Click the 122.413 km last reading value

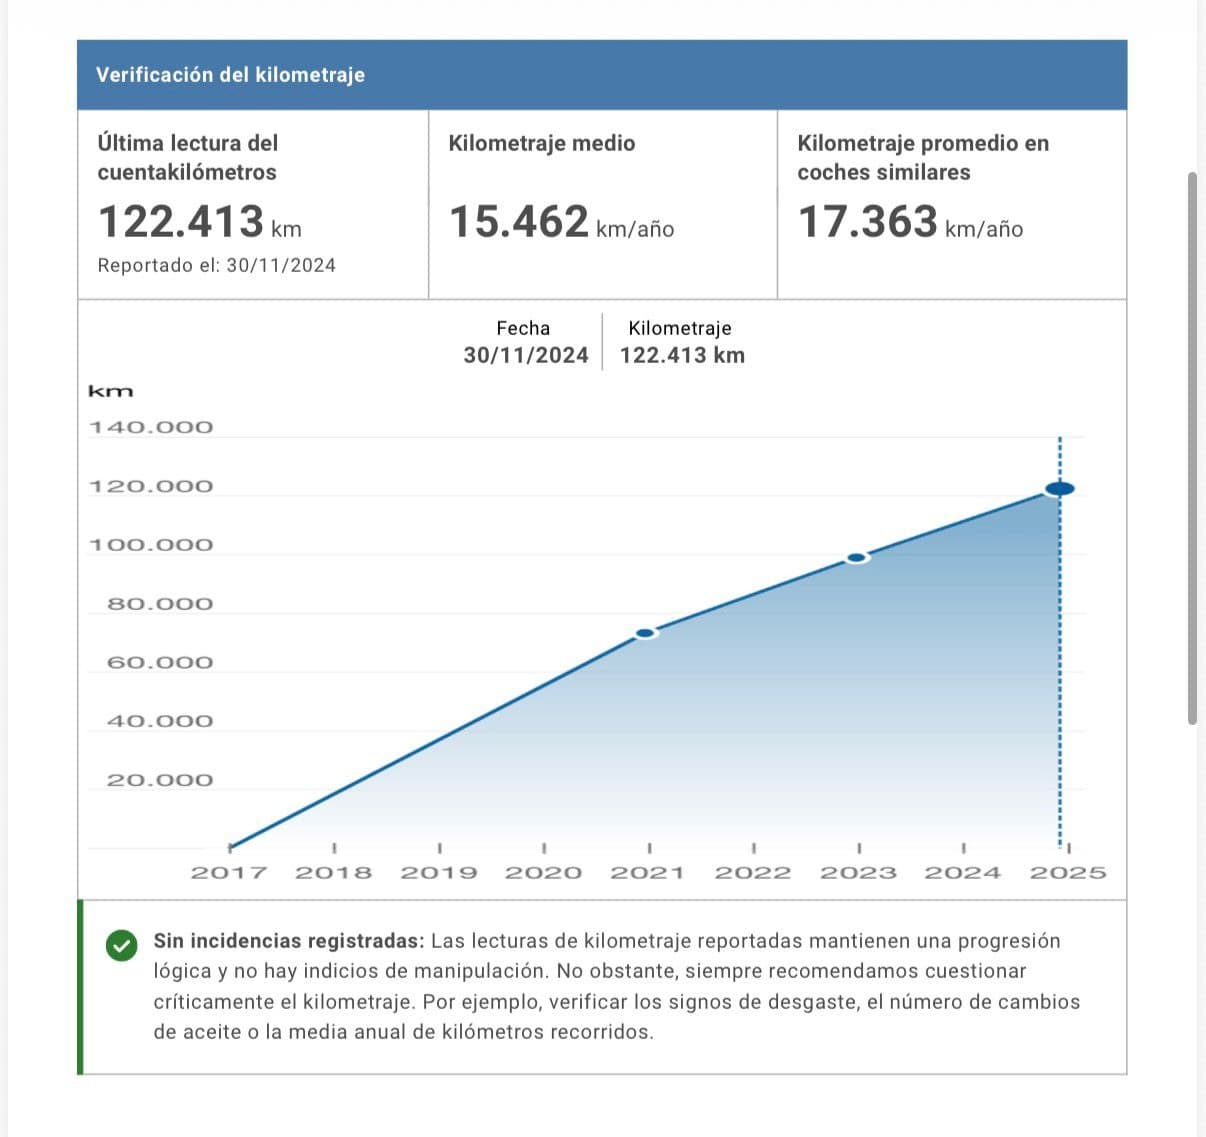[199, 222]
